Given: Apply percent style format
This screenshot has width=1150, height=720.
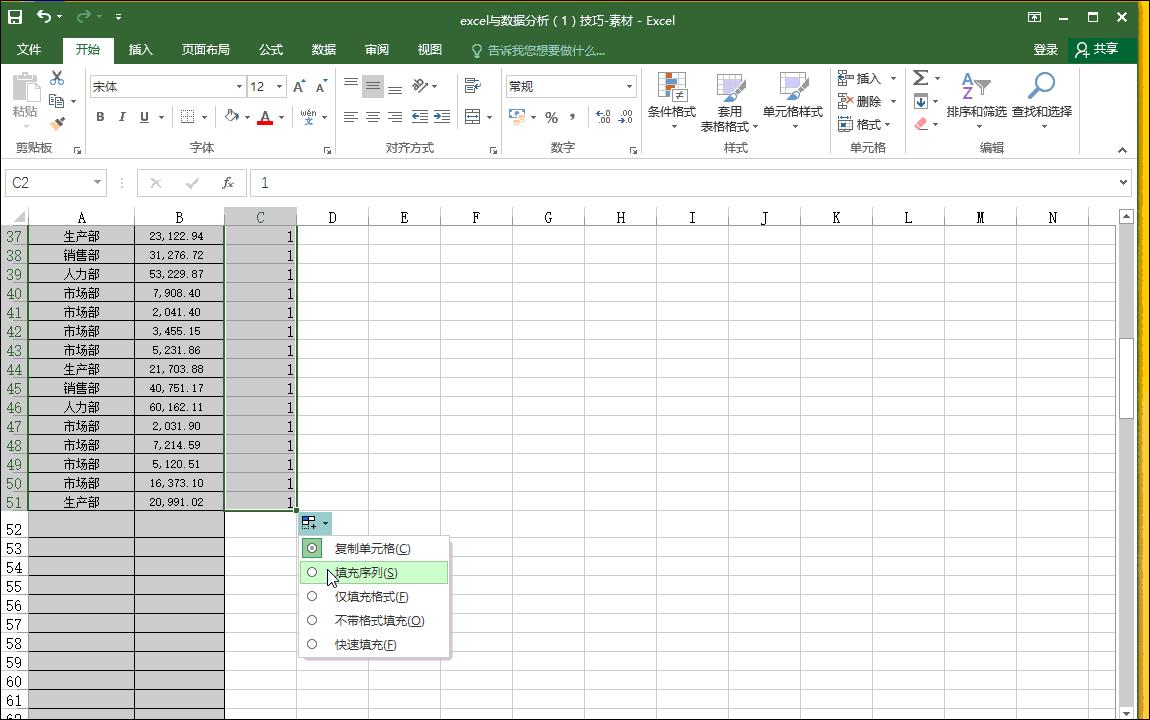Looking at the screenshot, I should pyautogui.click(x=552, y=117).
